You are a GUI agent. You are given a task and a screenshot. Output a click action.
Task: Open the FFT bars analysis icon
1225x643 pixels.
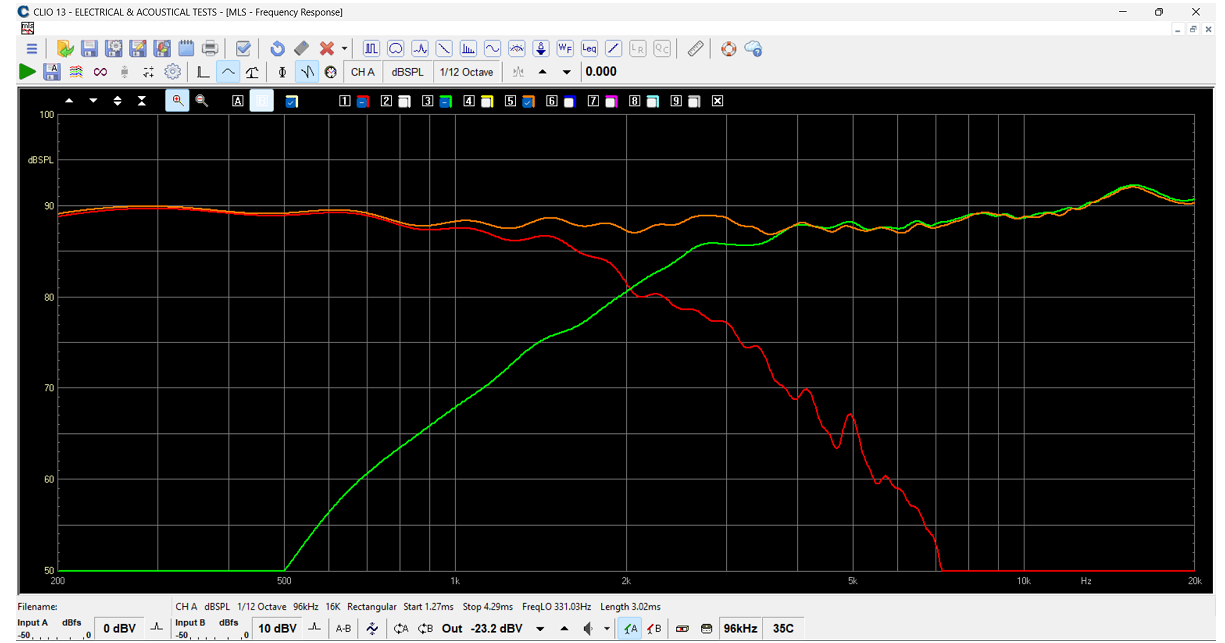(x=468, y=48)
